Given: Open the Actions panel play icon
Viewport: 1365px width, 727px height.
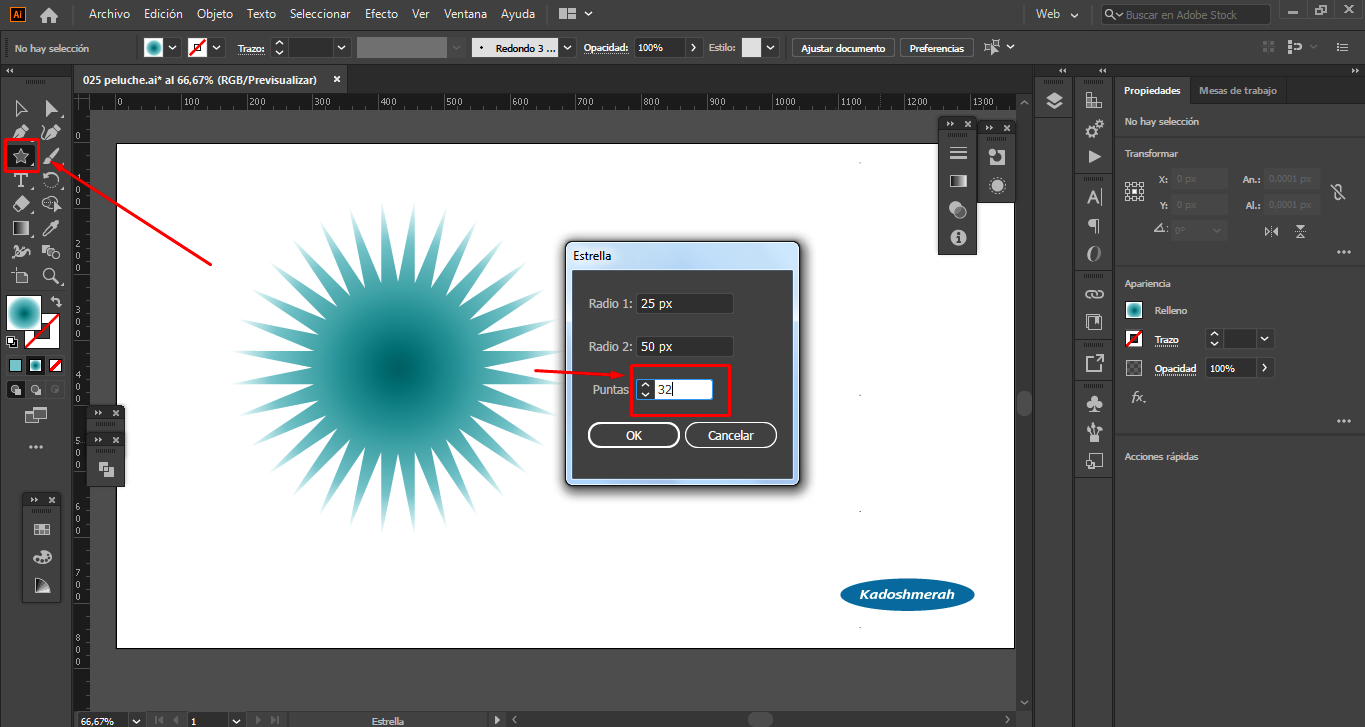Looking at the screenshot, I should [1094, 157].
